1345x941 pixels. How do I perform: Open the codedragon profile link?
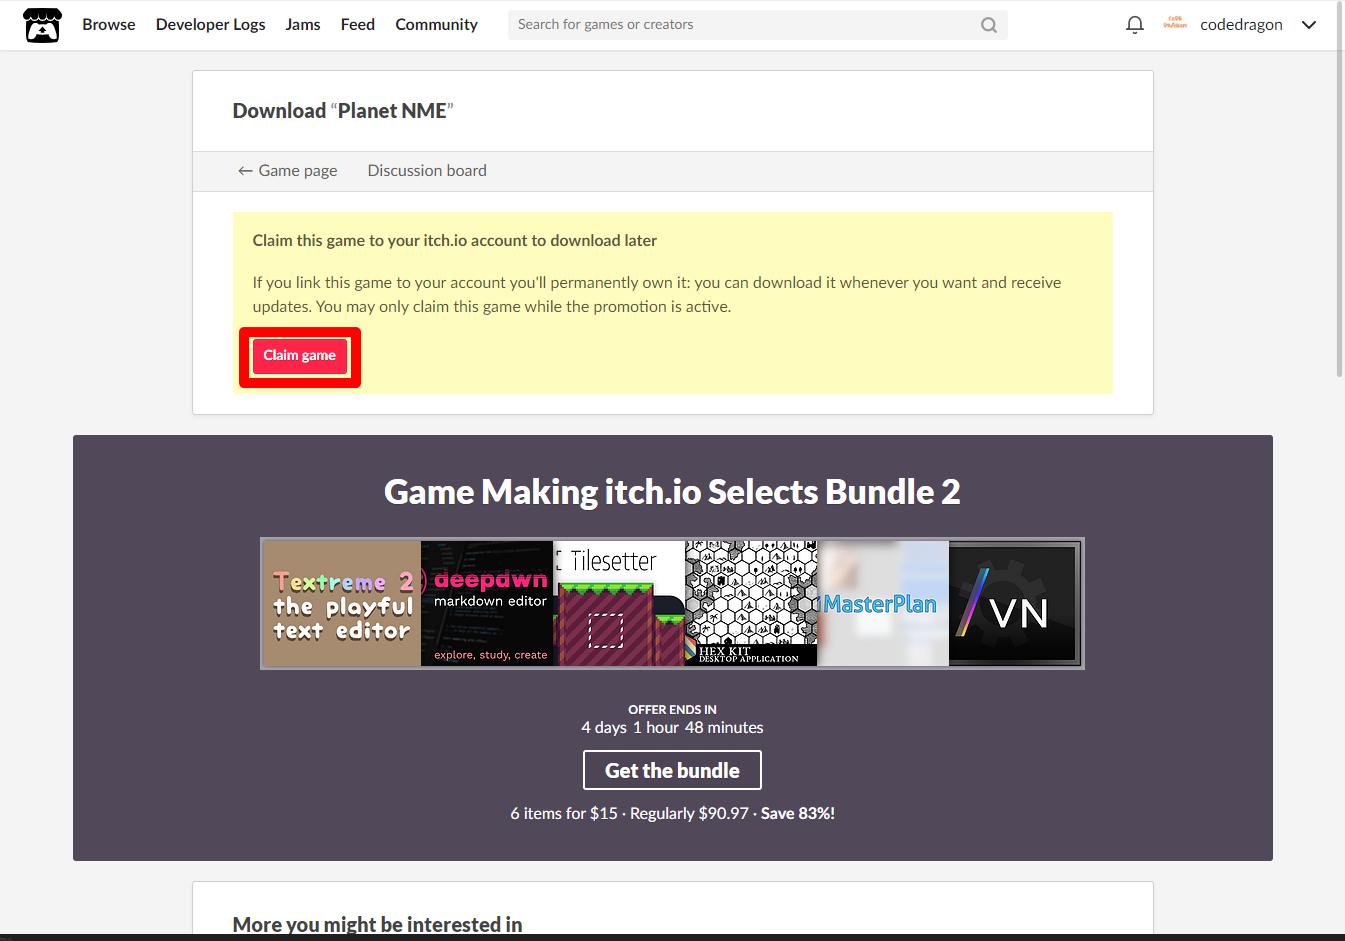click(1241, 25)
